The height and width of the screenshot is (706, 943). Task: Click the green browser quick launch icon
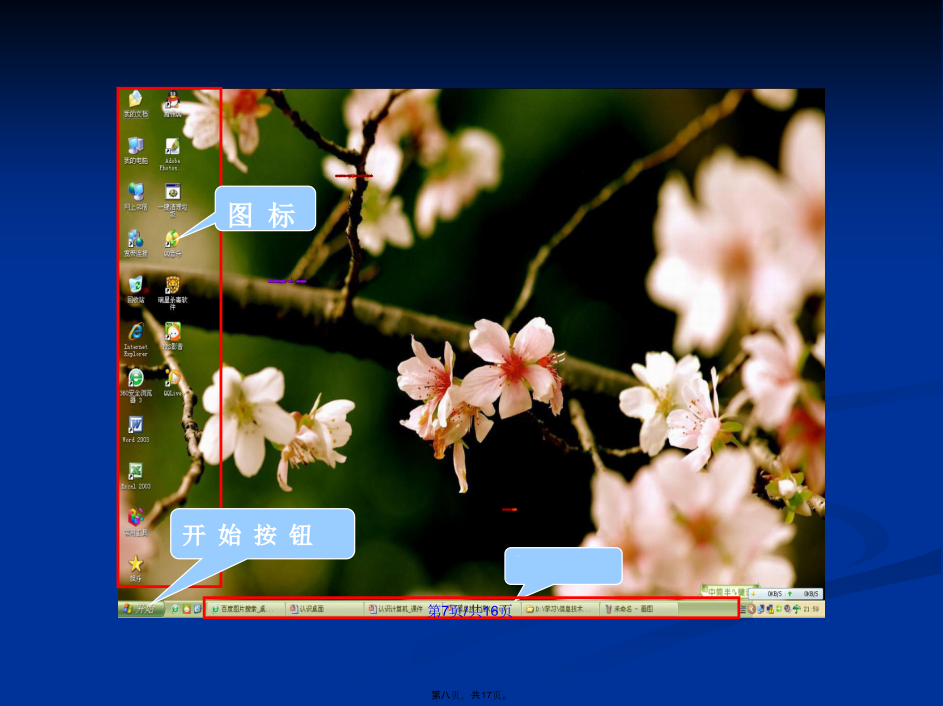pos(175,609)
